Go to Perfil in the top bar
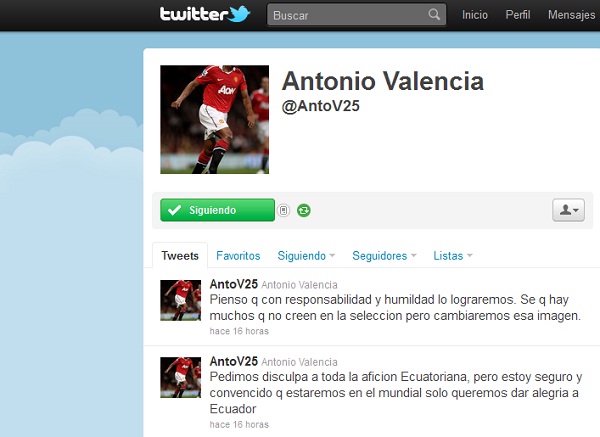 point(518,15)
